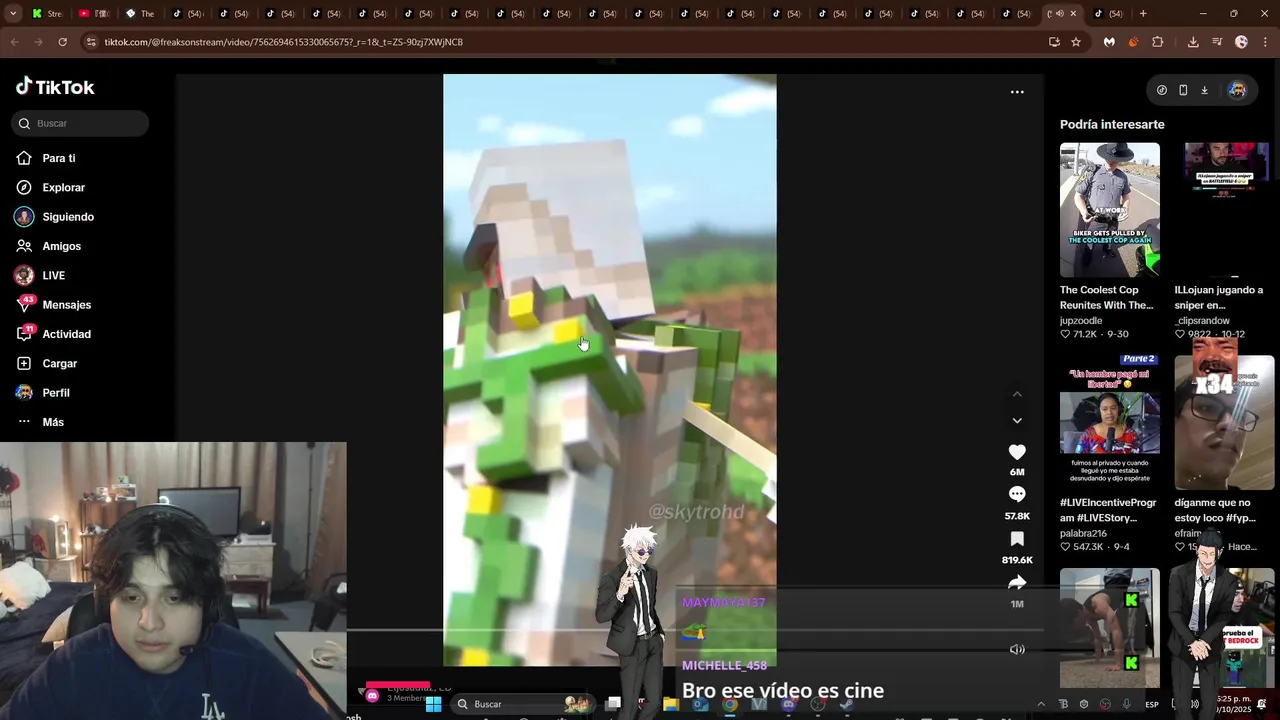The image size is (1280, 720).
Task: Reload the TikTok page
Action: pyautogui.click(x=62, y=42)
